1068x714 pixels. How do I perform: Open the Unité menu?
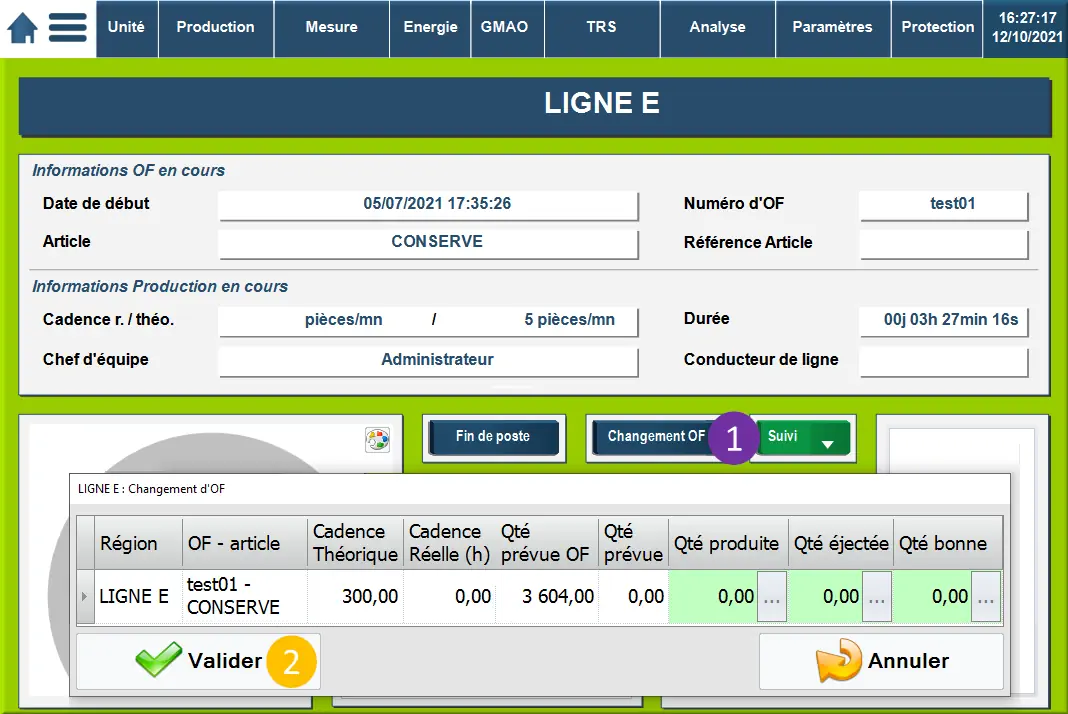tap(127, 28)
